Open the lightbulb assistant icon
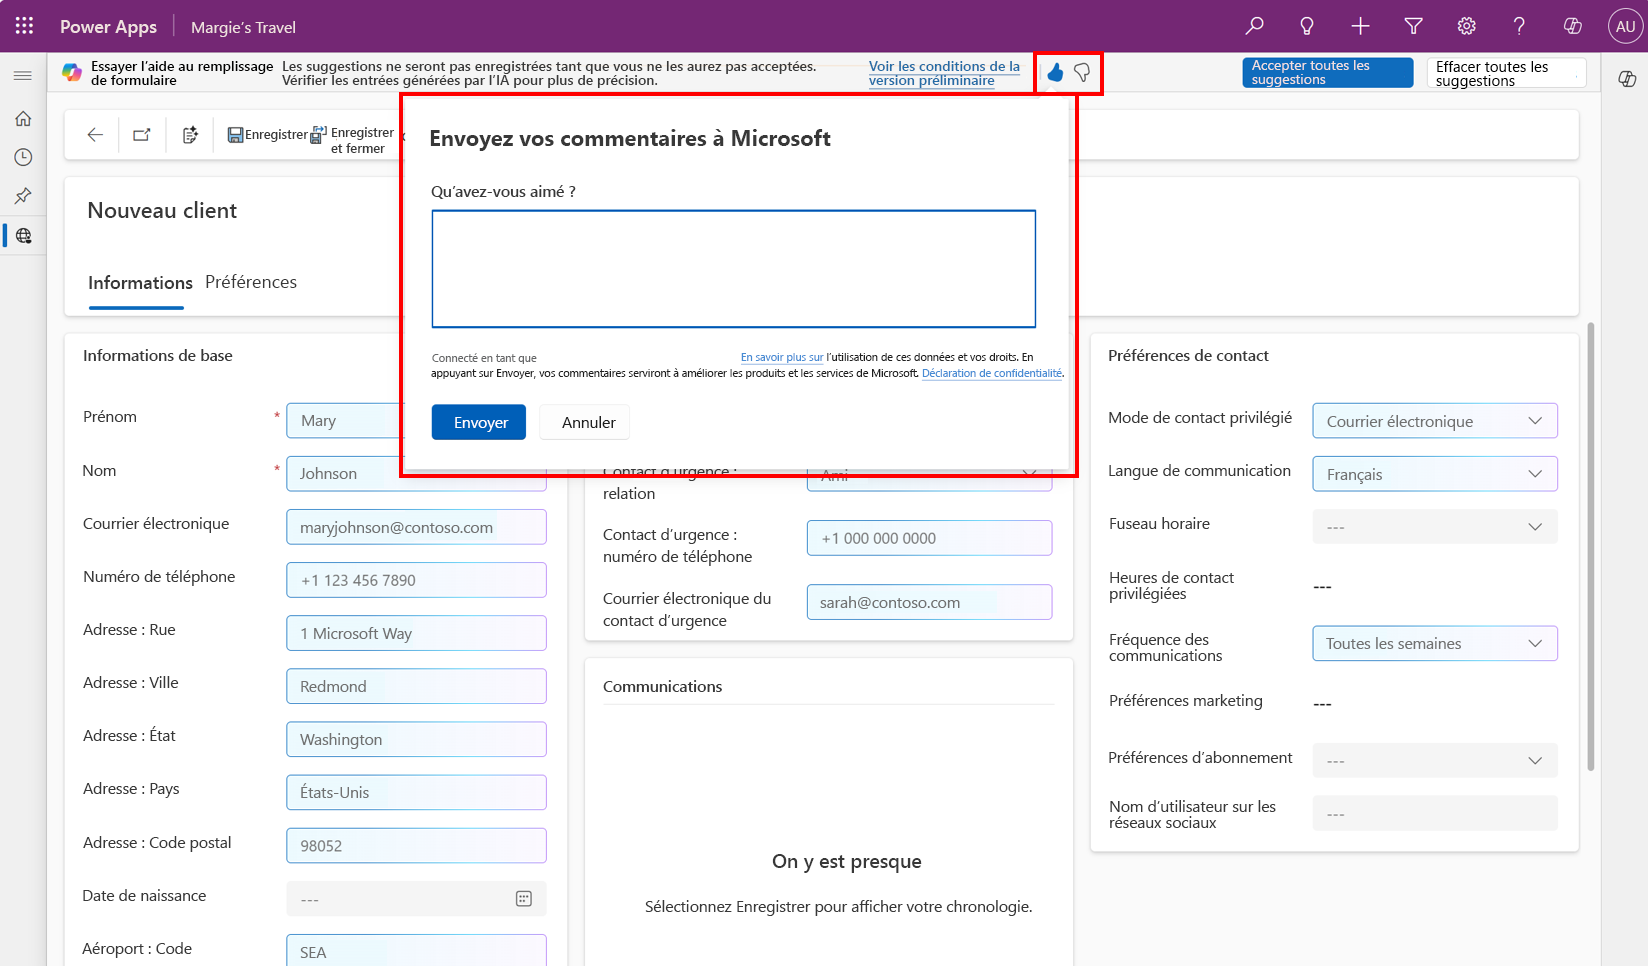 [x=1306, y=26]
